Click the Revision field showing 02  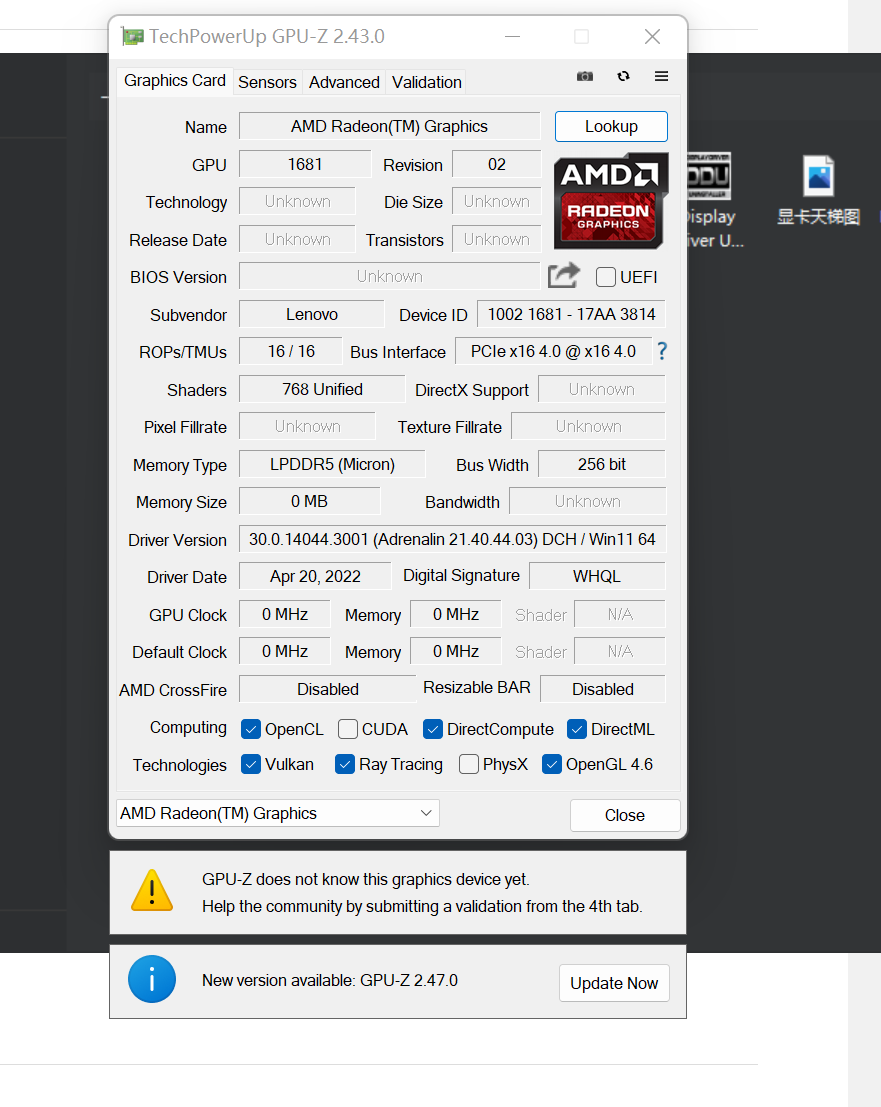point(497,164)
